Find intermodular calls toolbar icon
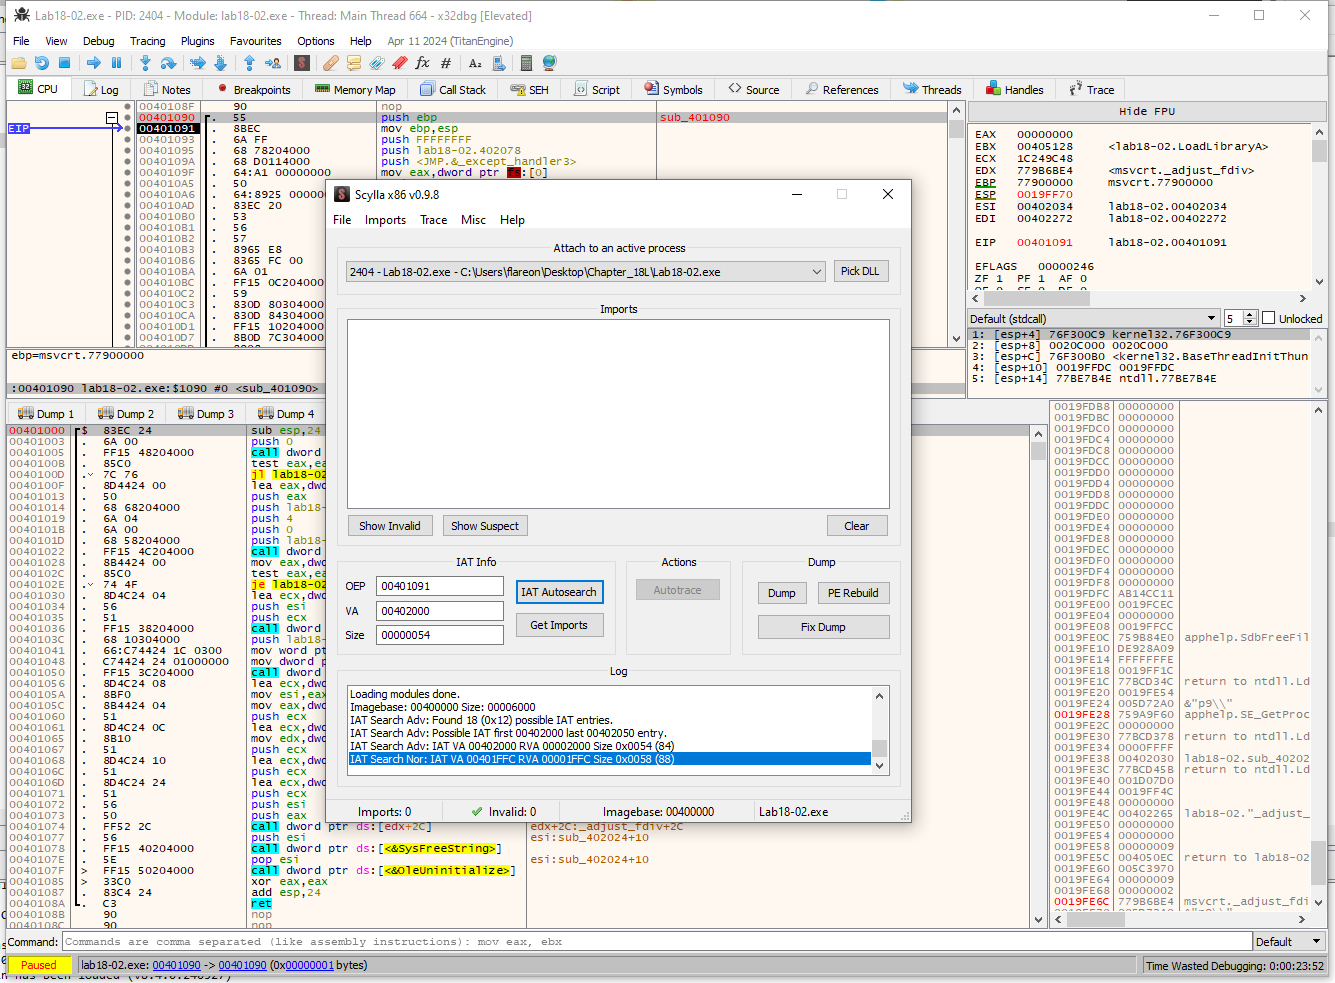The height and width of the screenshot is (983, 1335). (498, 63)
